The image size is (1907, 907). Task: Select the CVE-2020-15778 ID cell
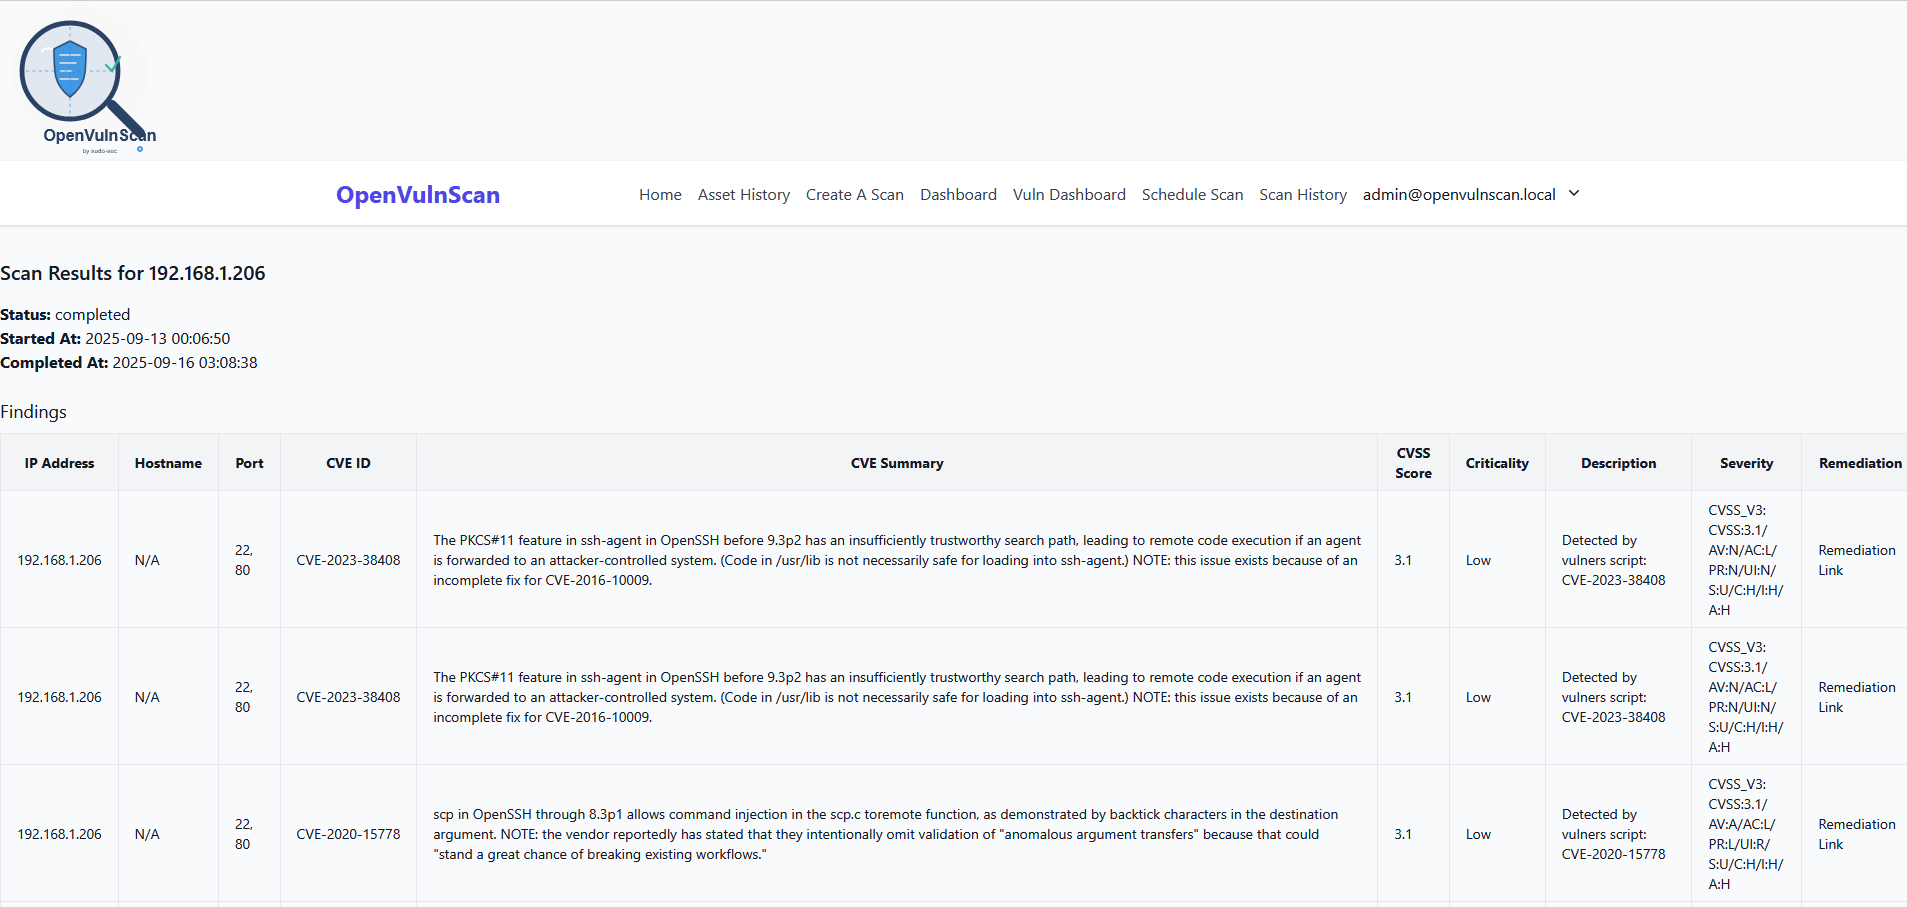(x=348, y=834)
